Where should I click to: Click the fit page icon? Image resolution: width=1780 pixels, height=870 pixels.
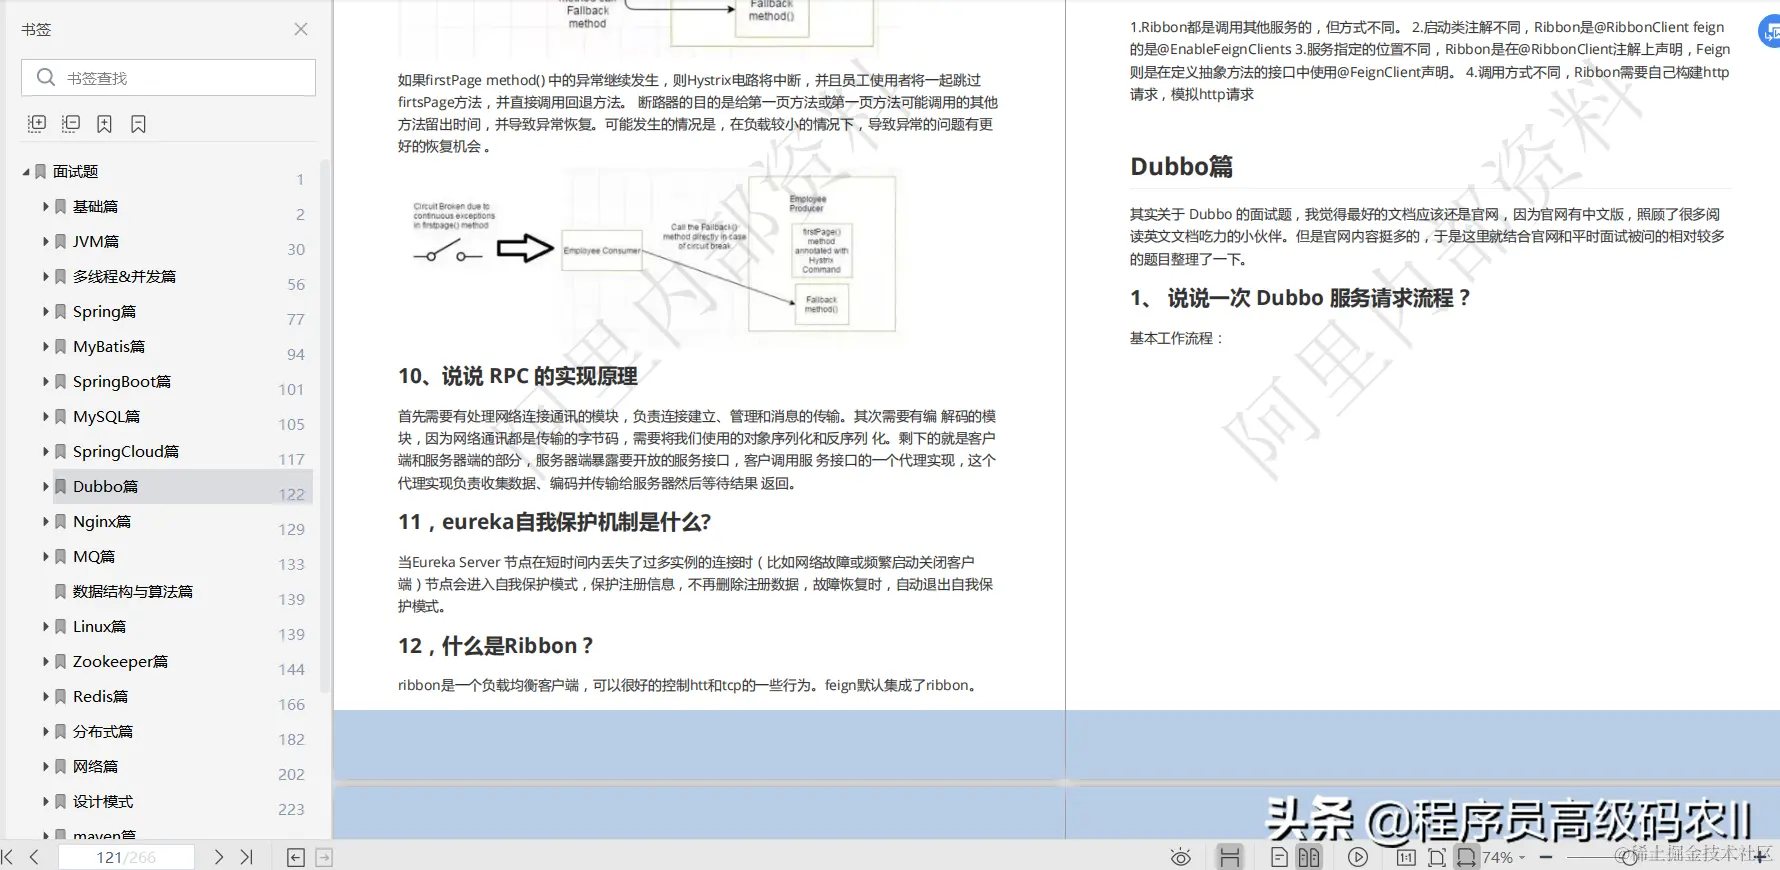click(1437, 857)
